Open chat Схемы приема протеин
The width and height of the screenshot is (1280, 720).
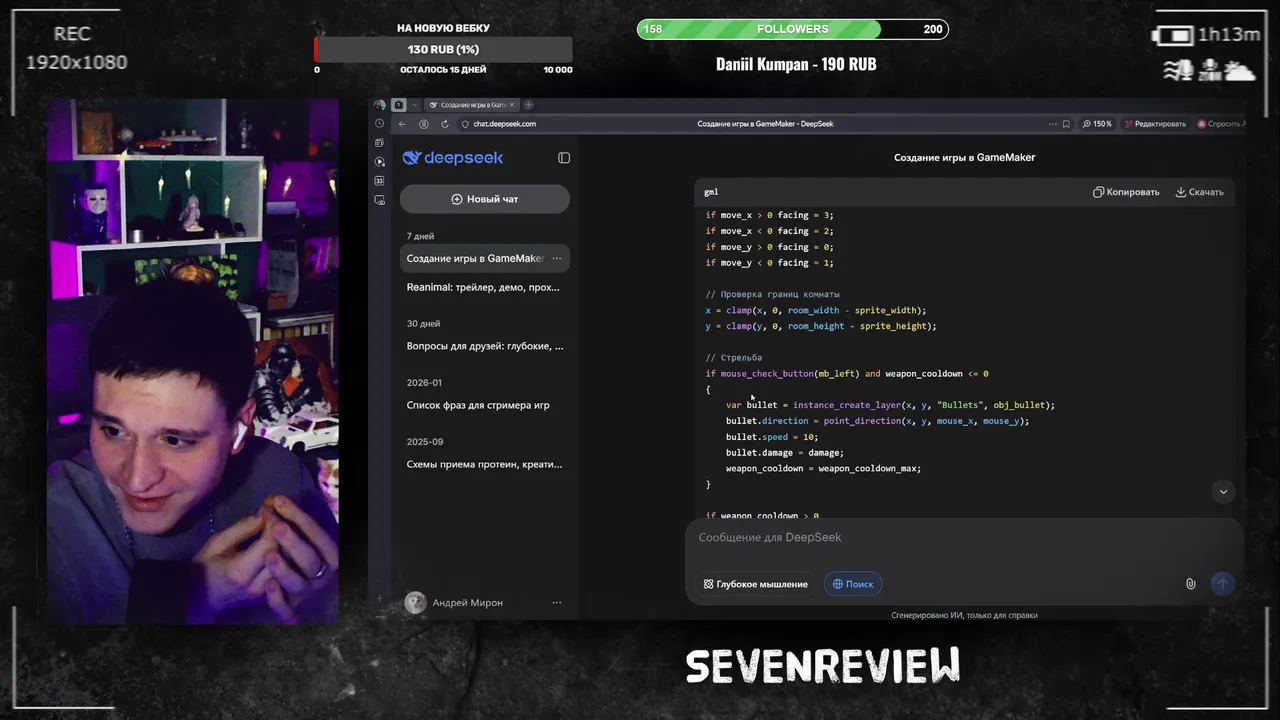coord(484,464)
